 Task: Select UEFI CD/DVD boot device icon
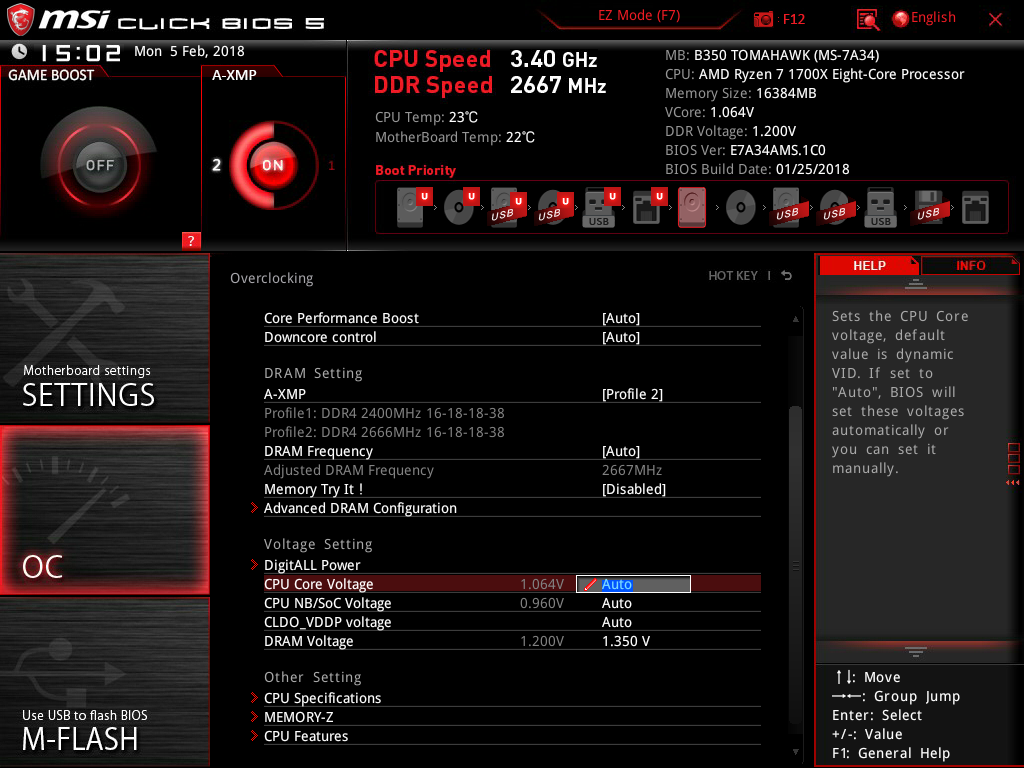461,207
